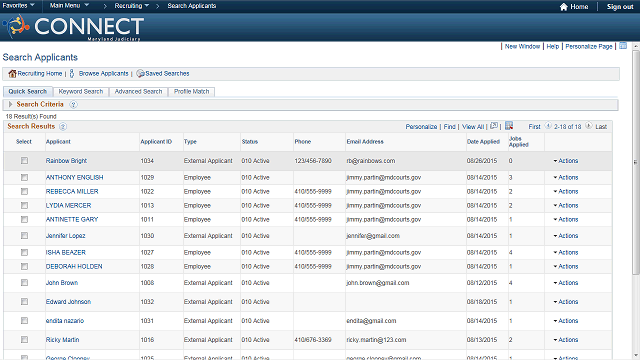Open the Main Menu dropdown
The width and height of the screenshot is (640, 360).
tap(69, 6)
